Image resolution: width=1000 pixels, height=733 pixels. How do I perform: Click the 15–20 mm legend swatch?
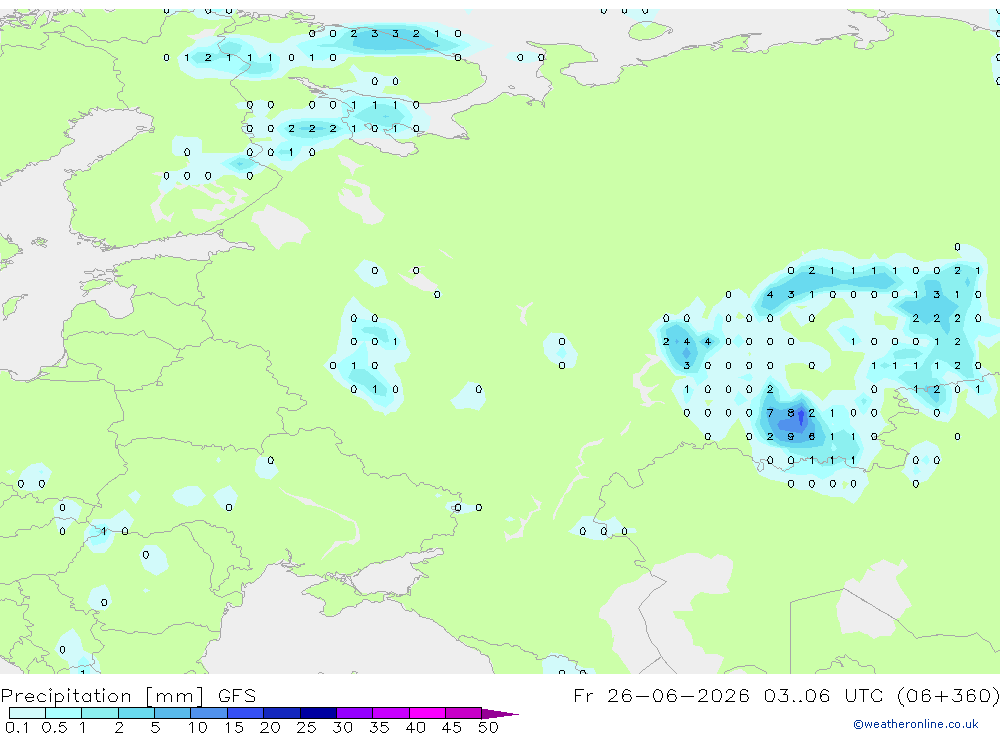(x=245, y=713)
